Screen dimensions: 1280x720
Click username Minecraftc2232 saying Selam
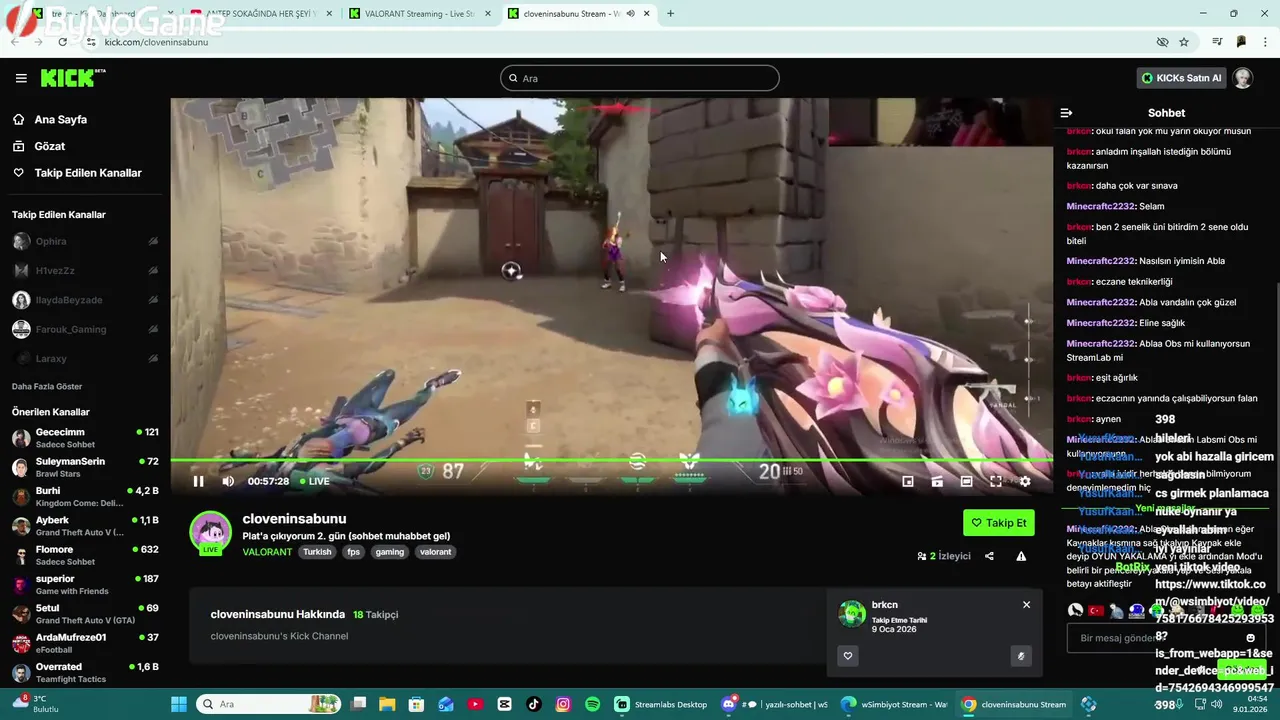[x=1100, y=206]
